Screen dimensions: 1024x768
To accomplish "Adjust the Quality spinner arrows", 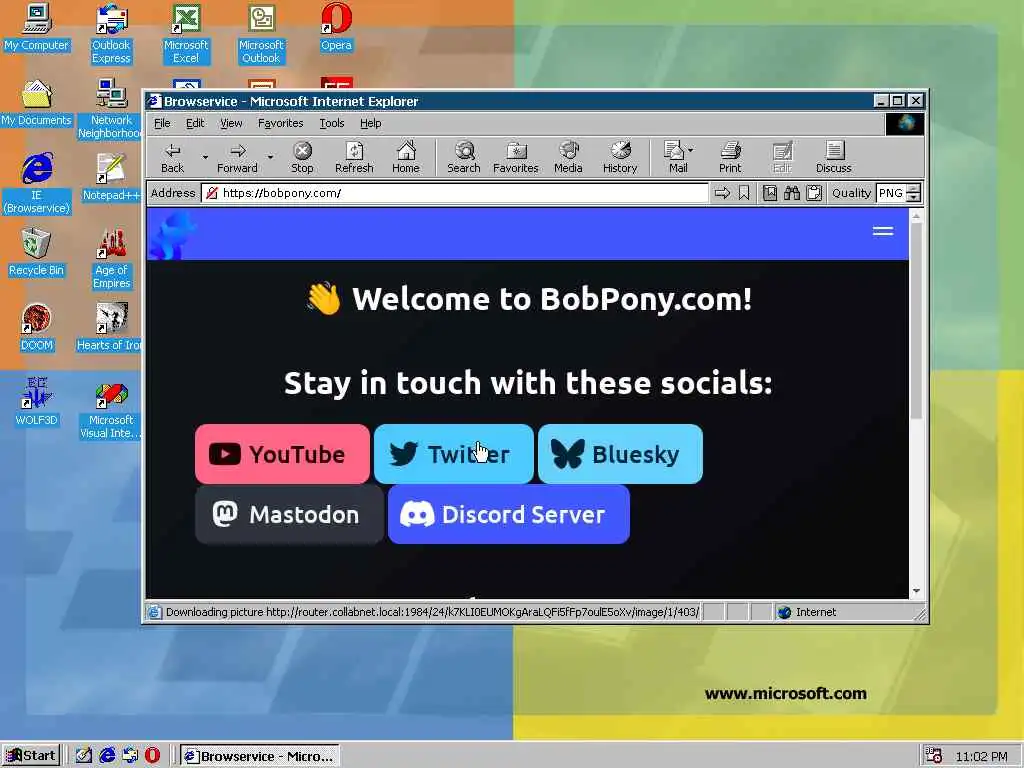I will coord(914,193).
